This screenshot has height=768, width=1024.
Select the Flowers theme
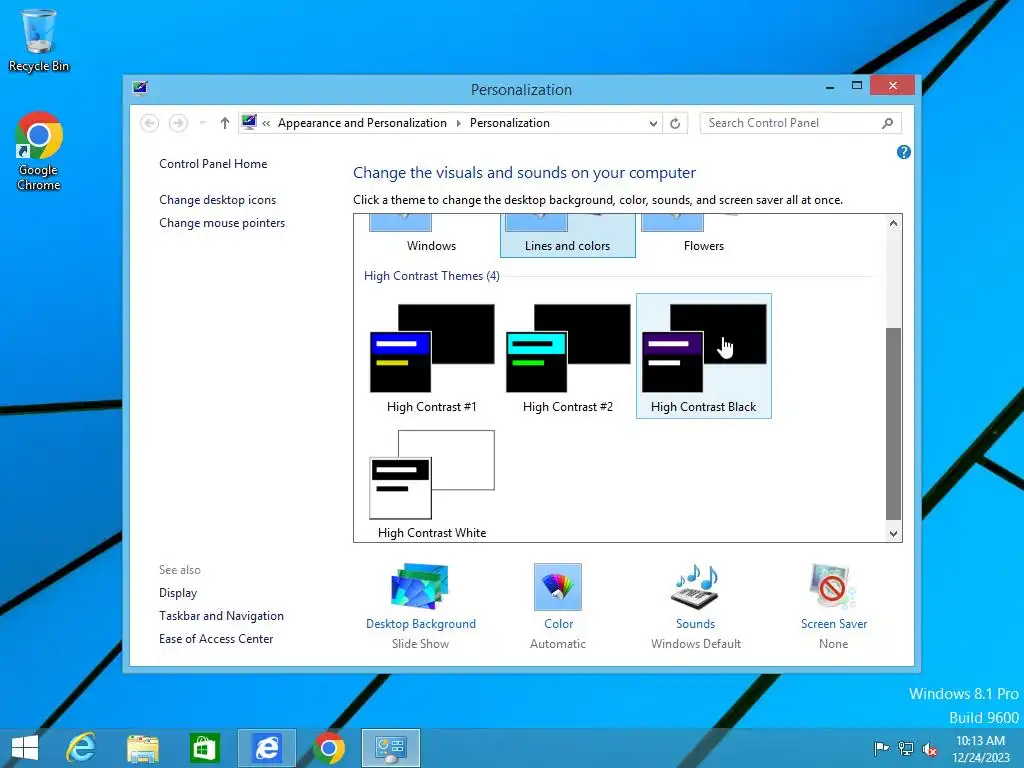pyautogui.click(x=703, y=236)
